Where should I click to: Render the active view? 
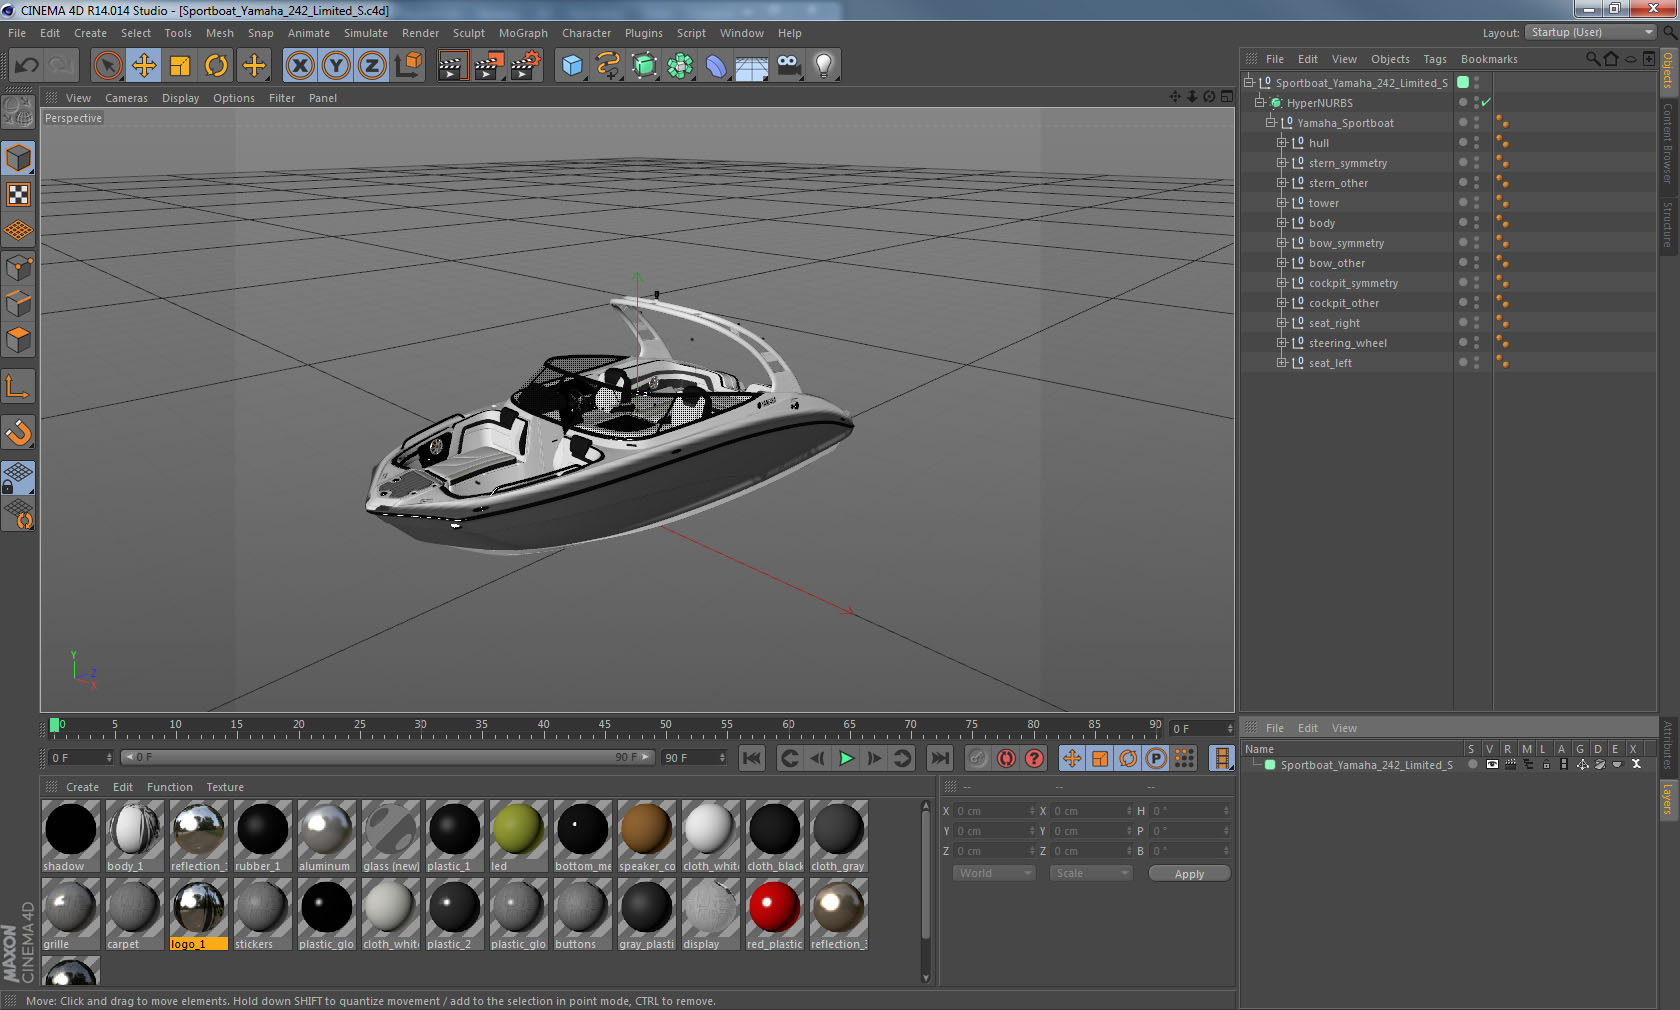(452, 66)
